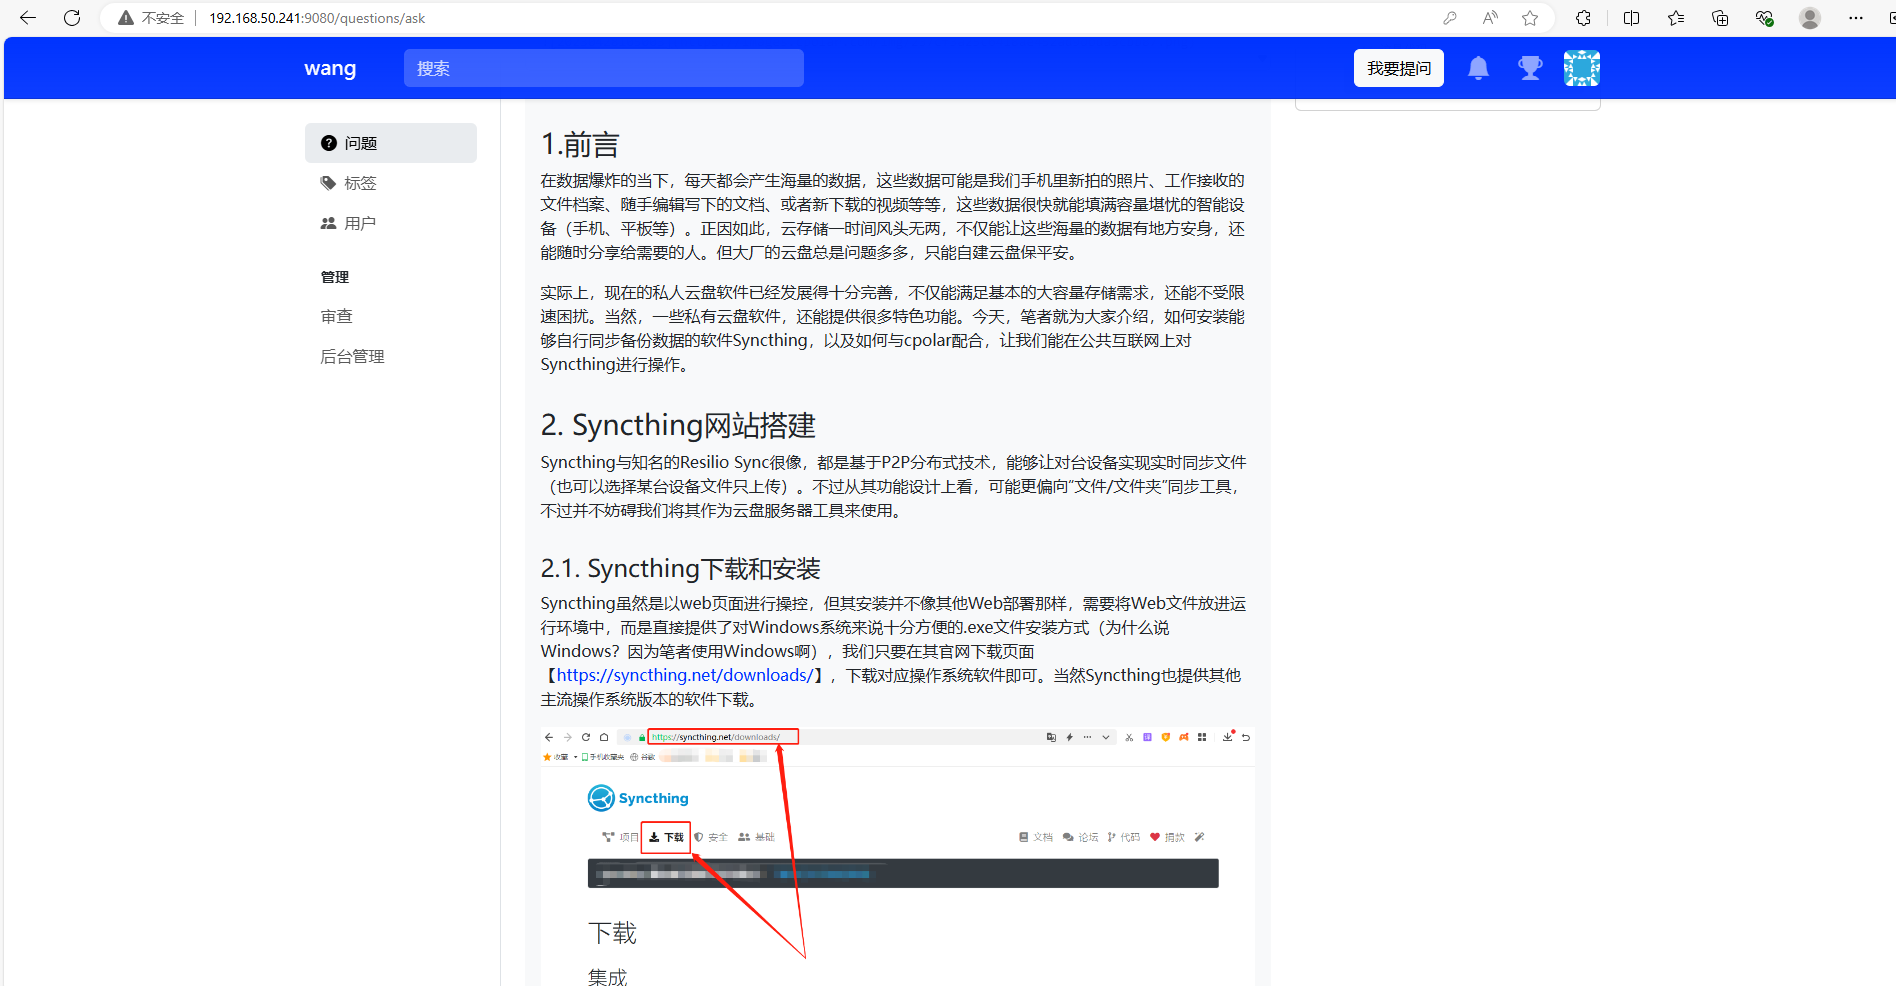Click the embedded Syncthing download page screenshot
This screenshot has height=986, width=1896.
898,856
